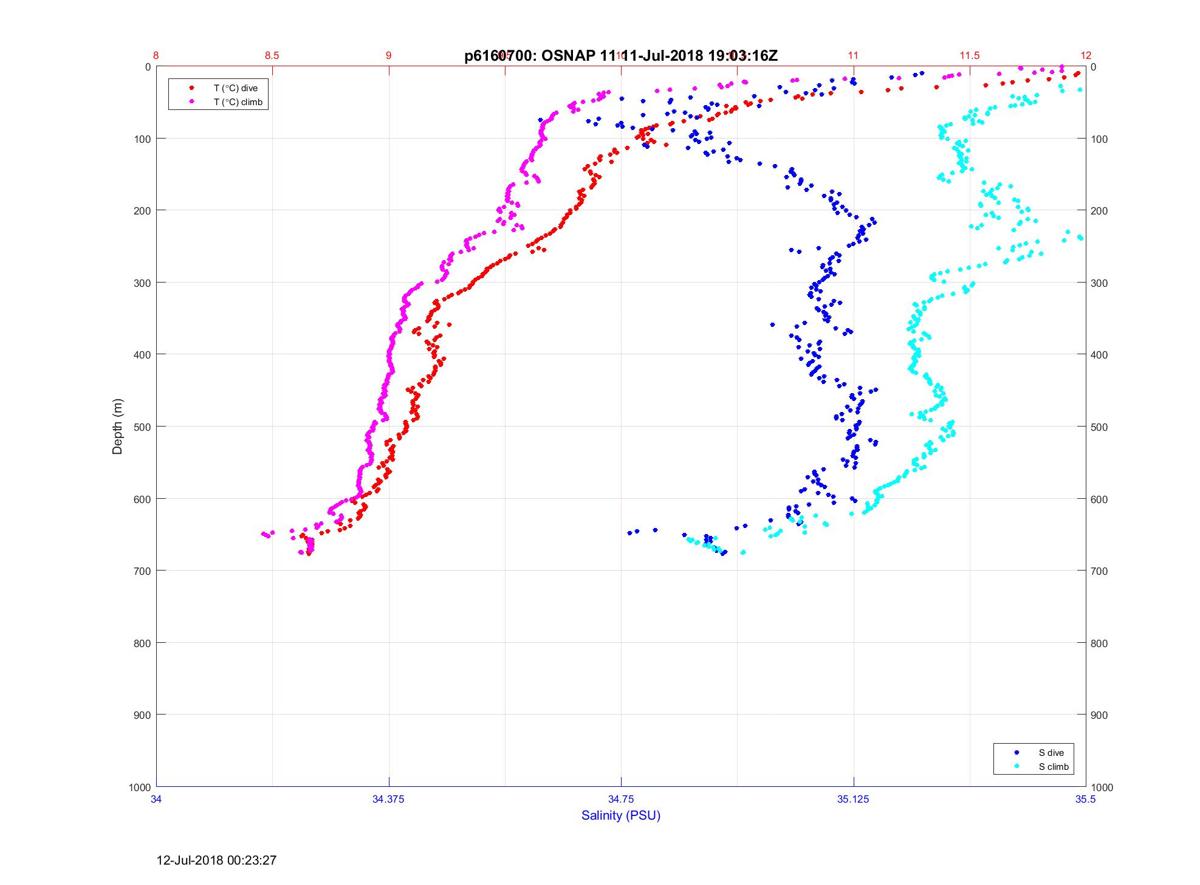Click temperature tick label '8.5' on top axis
This screenshot has width=1200, height=885.
(x=272, y=55)
